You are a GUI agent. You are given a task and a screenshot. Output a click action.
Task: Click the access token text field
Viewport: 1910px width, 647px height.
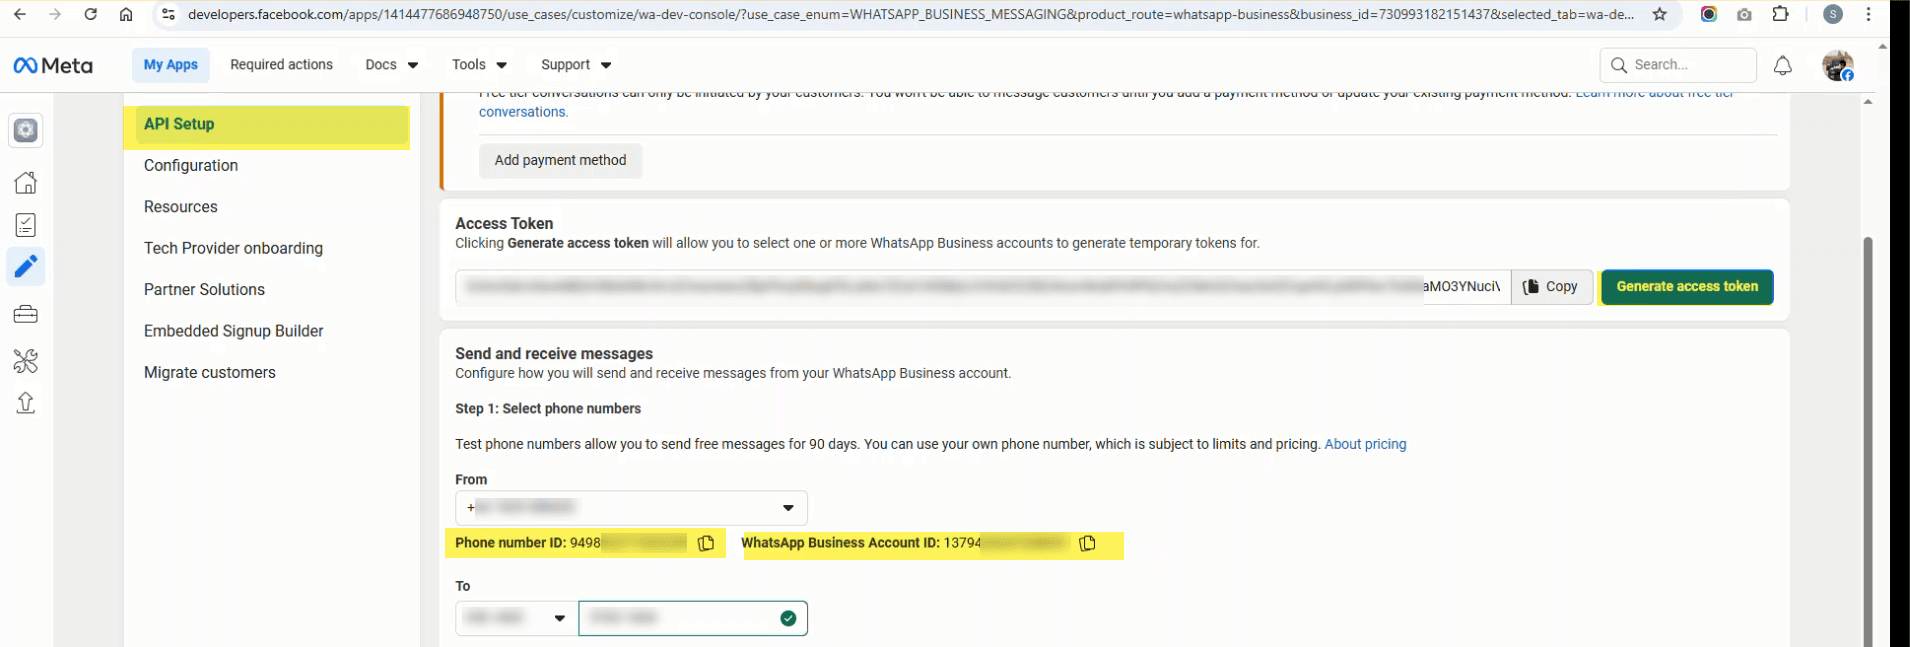click(983, 287)
